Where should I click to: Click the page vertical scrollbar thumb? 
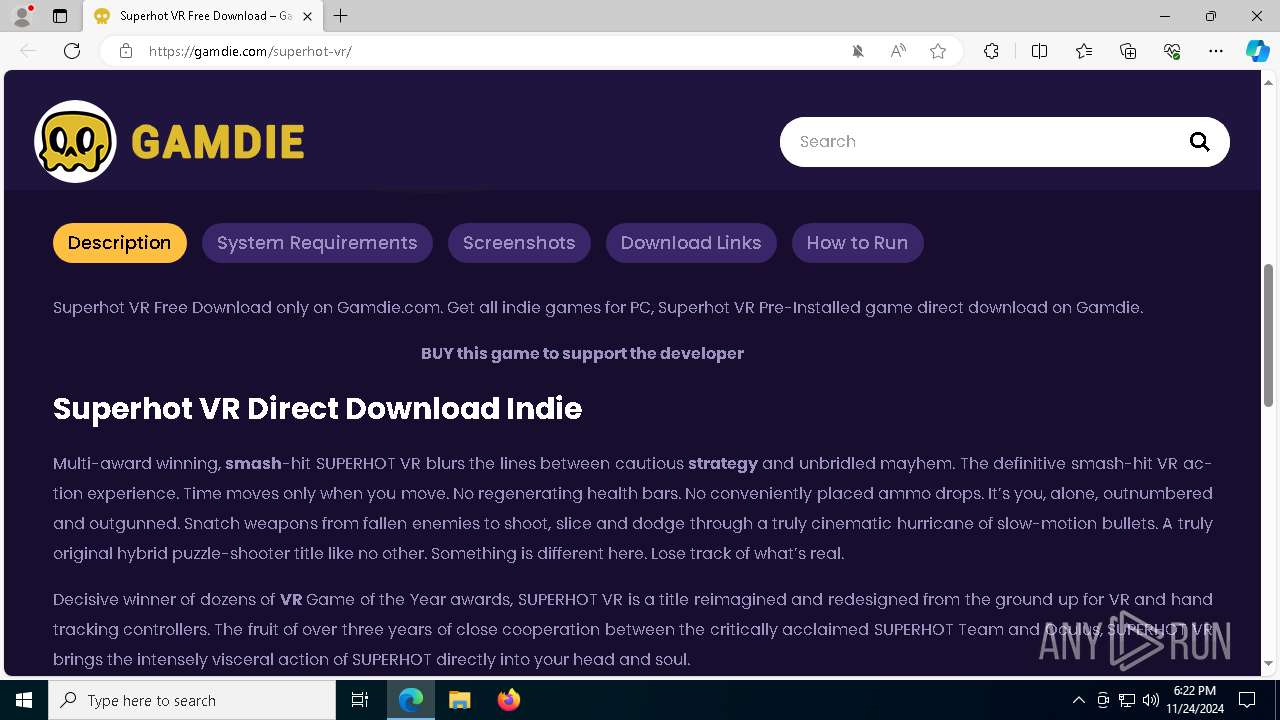pyautogui.click(x=1268, y=335)
